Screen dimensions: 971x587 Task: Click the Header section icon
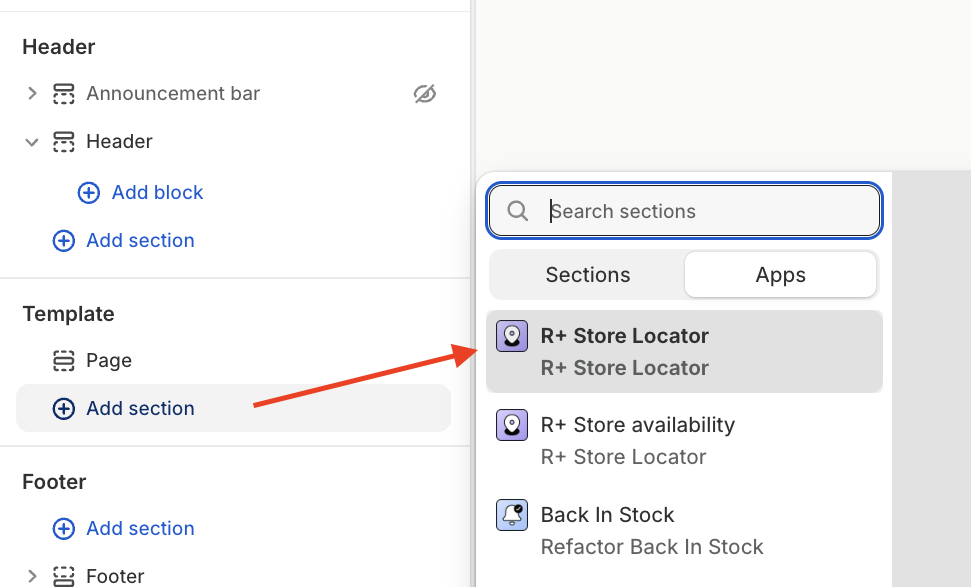[x=64, y=142]
